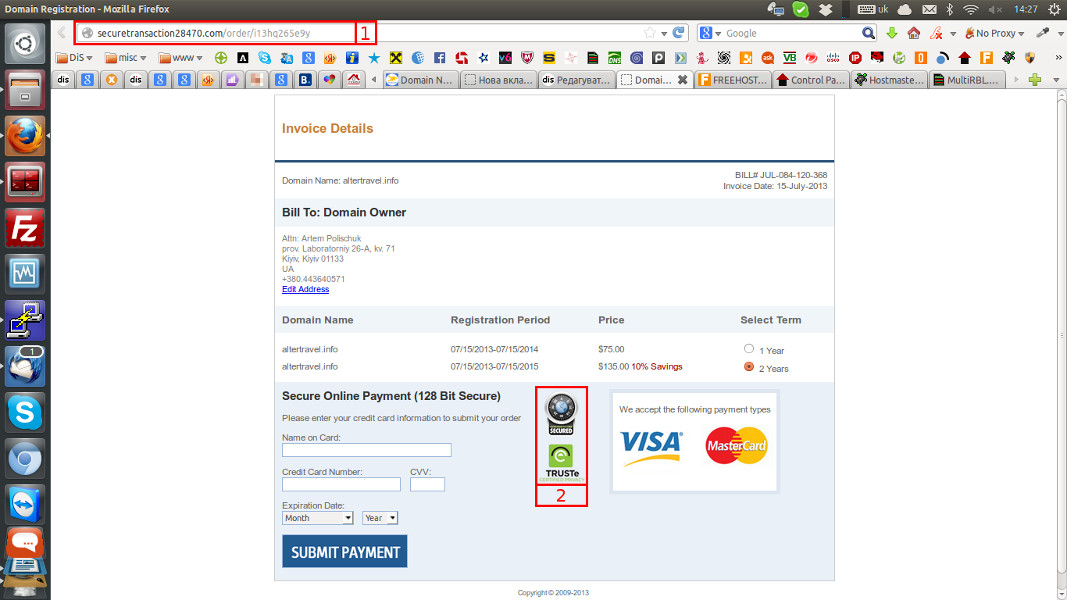Viewport: 1067px width, 600px height.
Task: Expand the misc bookmarks folder
Action: [126, 58]
